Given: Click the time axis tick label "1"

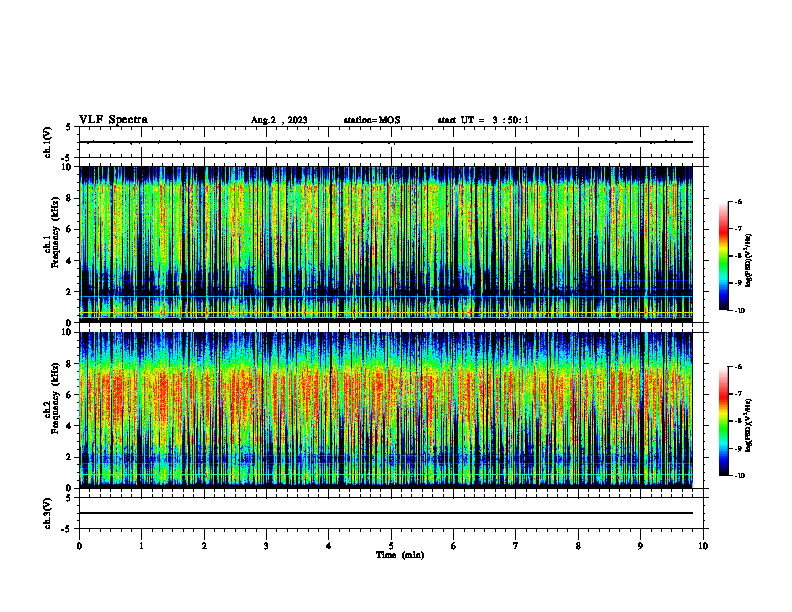Looking at the screenshot, I should click(141, 546).
